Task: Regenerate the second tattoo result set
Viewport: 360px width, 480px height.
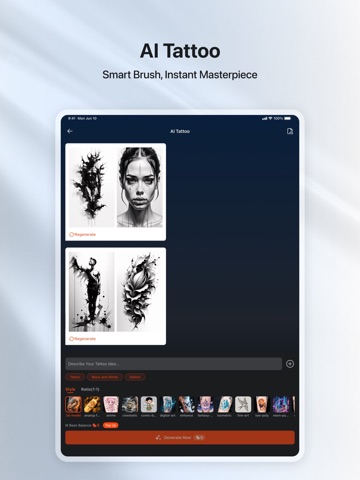Action: pos(82,339)
